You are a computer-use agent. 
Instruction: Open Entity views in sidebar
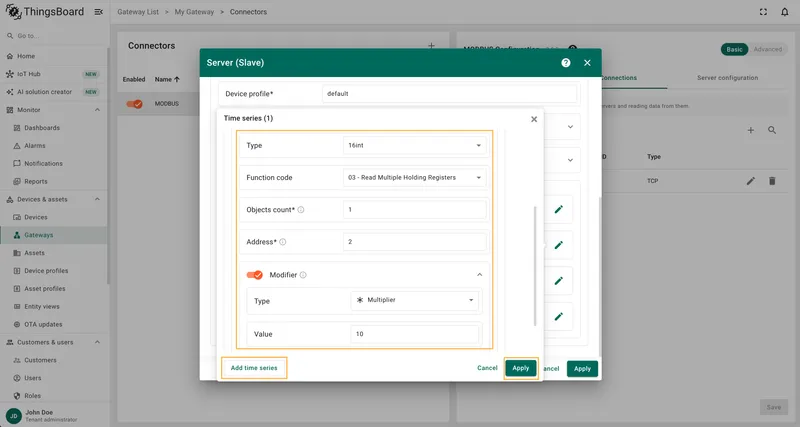click(x=54, y=306)
